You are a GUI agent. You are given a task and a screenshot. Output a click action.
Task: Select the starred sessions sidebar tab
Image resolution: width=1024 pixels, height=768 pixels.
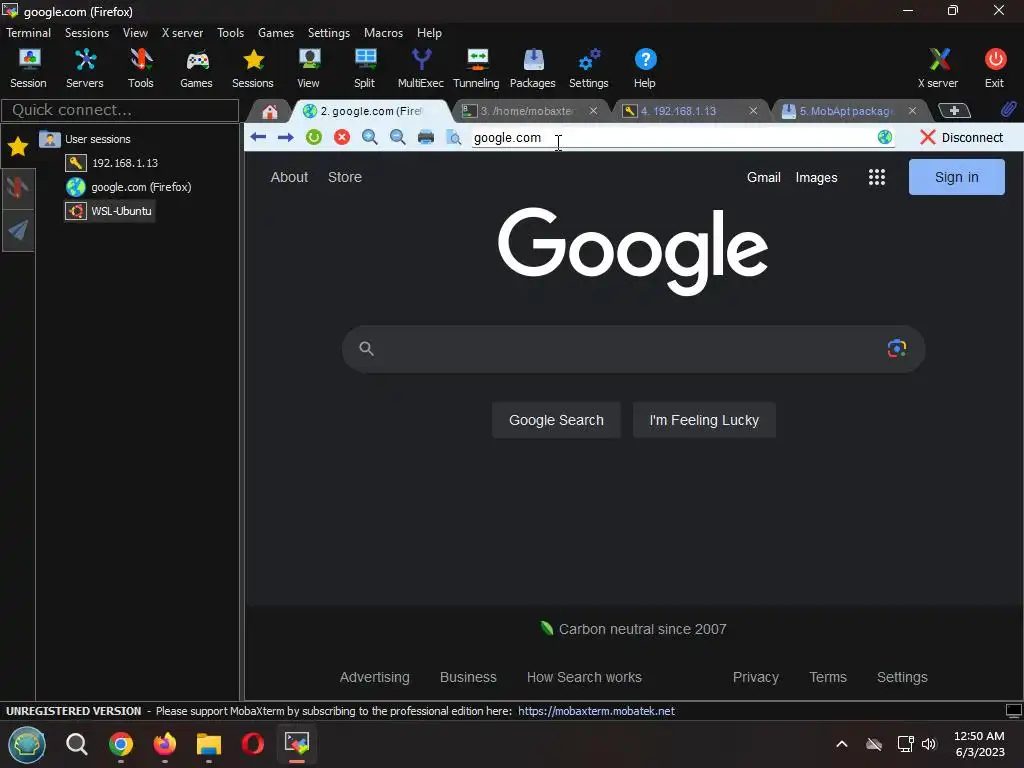tap(18, 147)
